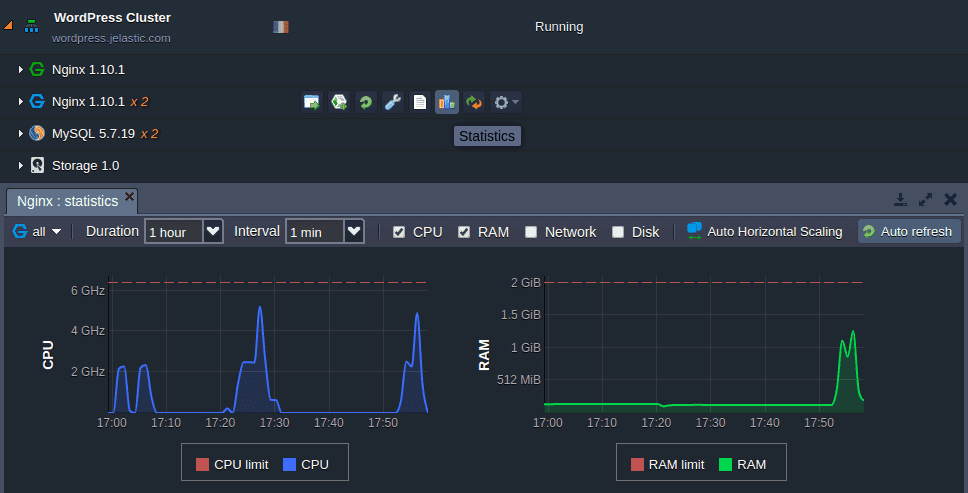This screenshot has height=493, width=968.
Task: Expand the Nginx 1.10.1 x 2 row
Action: tap(20, 102)
